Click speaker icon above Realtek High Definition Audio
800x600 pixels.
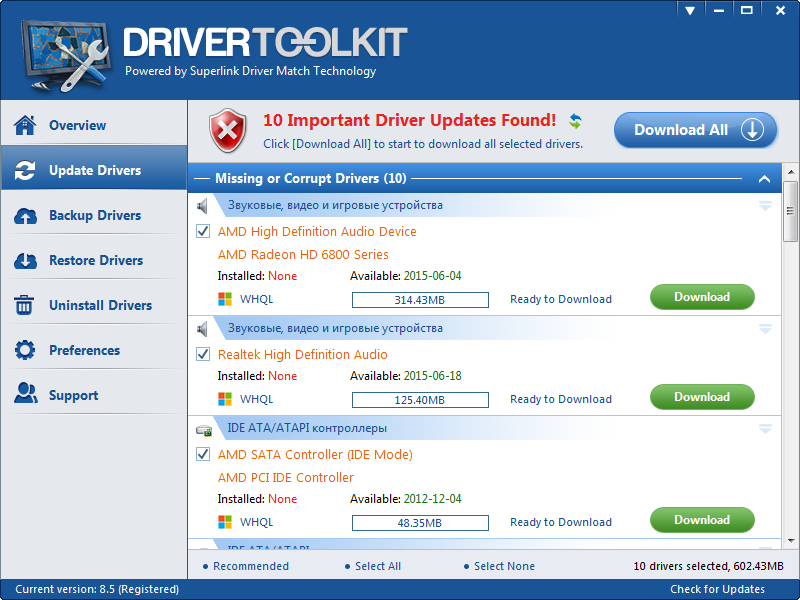203,329
